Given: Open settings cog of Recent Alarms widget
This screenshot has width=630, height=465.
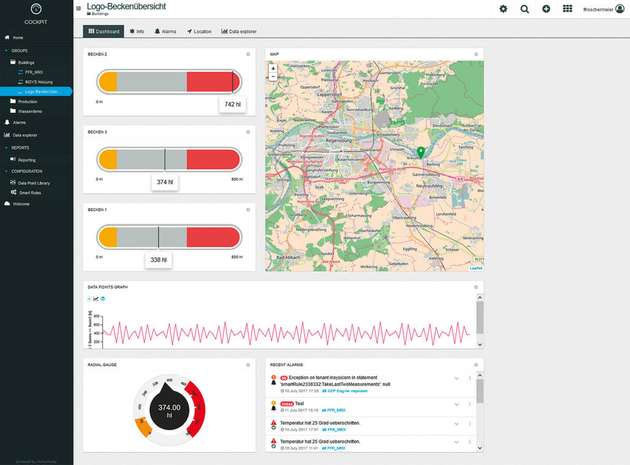Looking at the screenshot, I should point(476,365).
